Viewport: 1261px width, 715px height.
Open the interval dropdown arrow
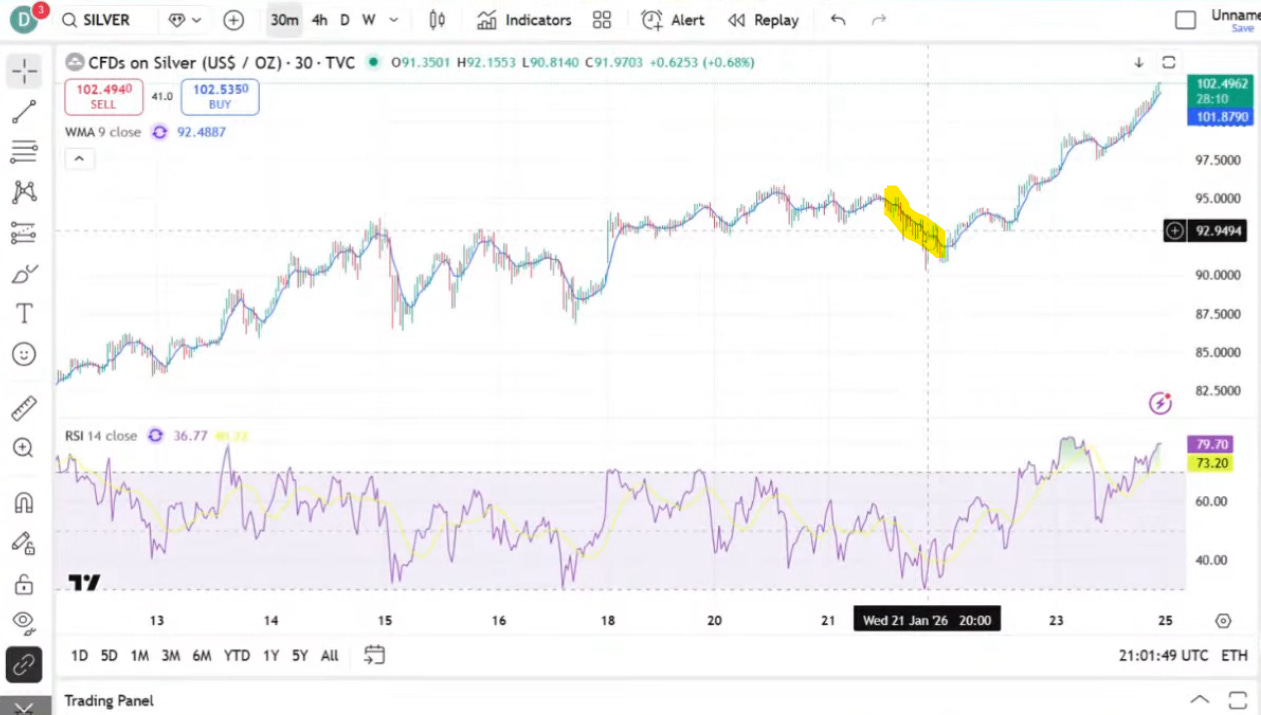click(x=393, y=20)
